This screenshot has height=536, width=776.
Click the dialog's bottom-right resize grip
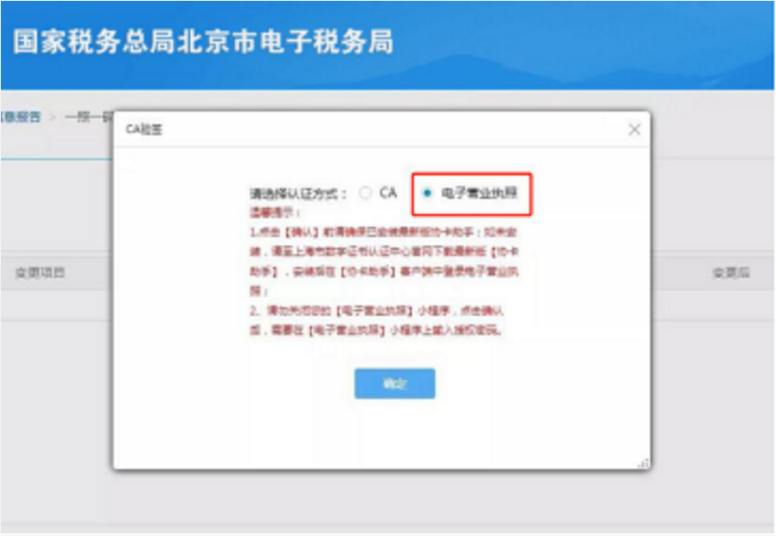(643, 463)
